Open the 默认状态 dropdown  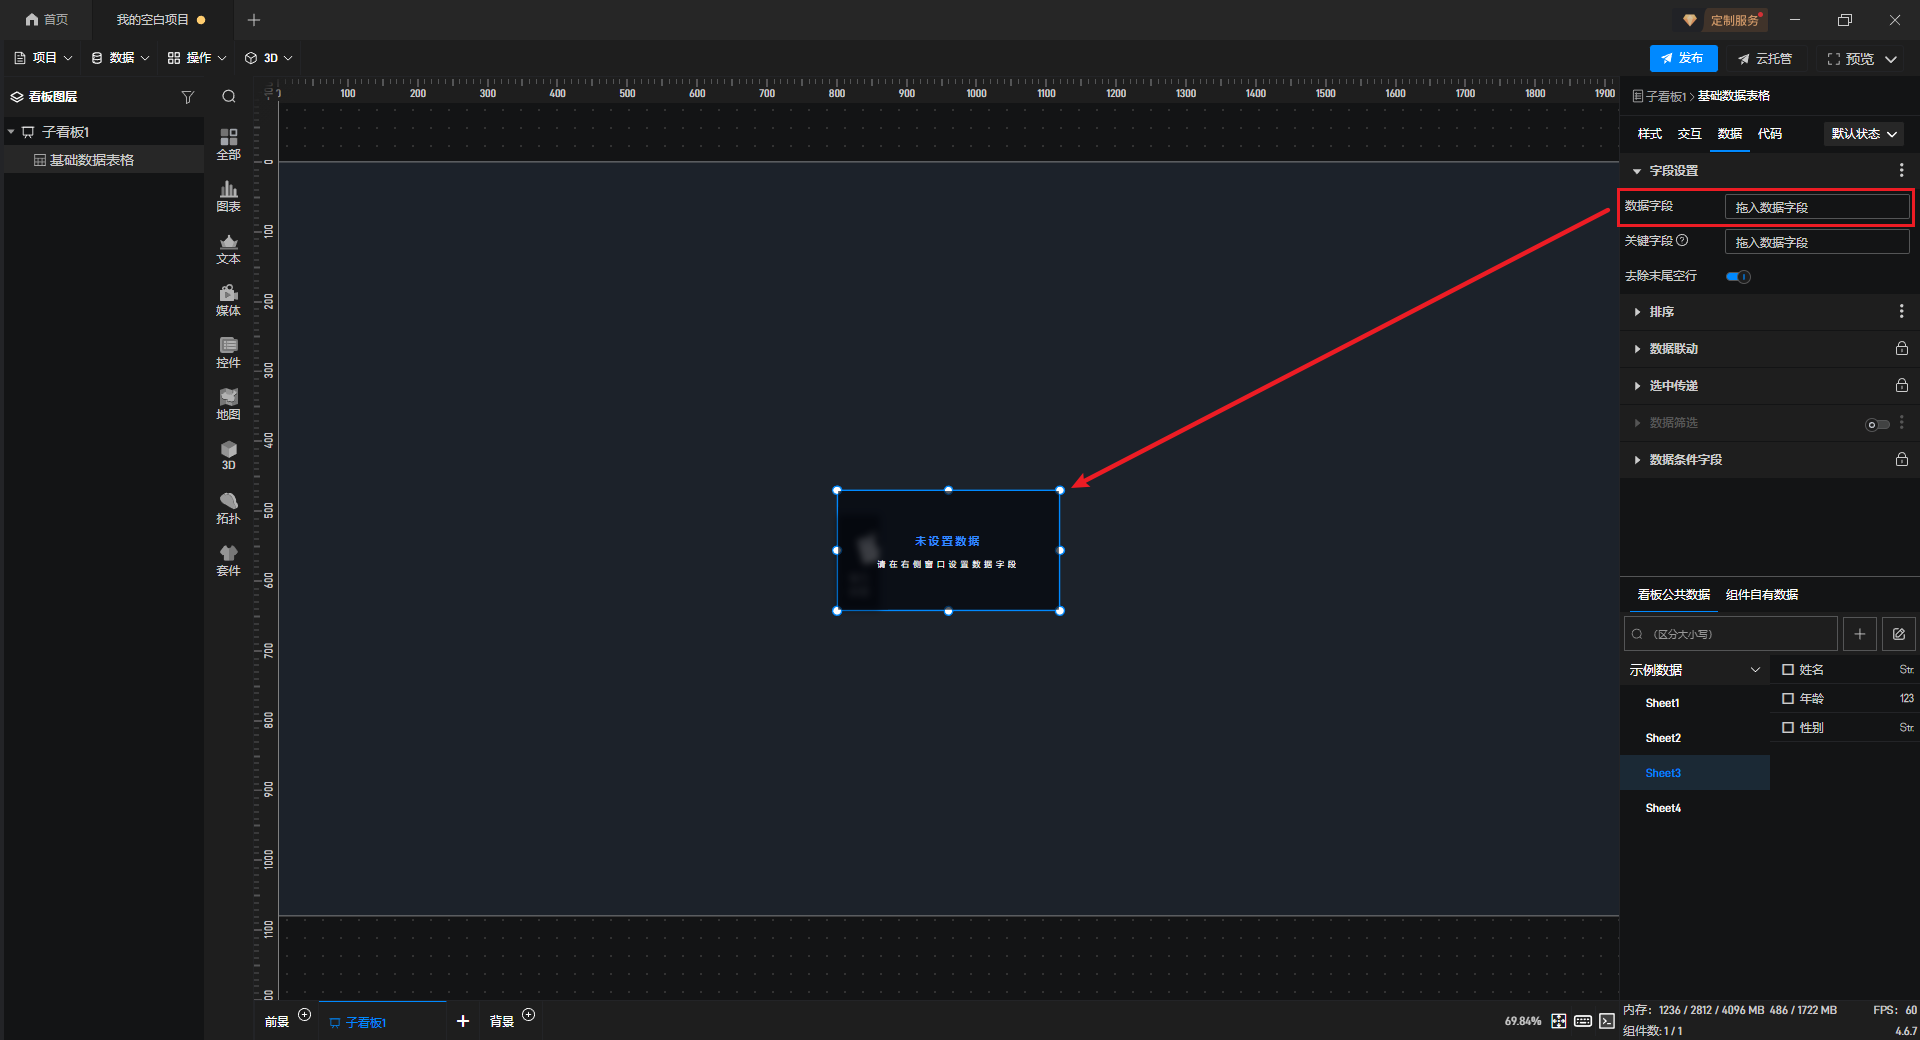[1863, 134]
